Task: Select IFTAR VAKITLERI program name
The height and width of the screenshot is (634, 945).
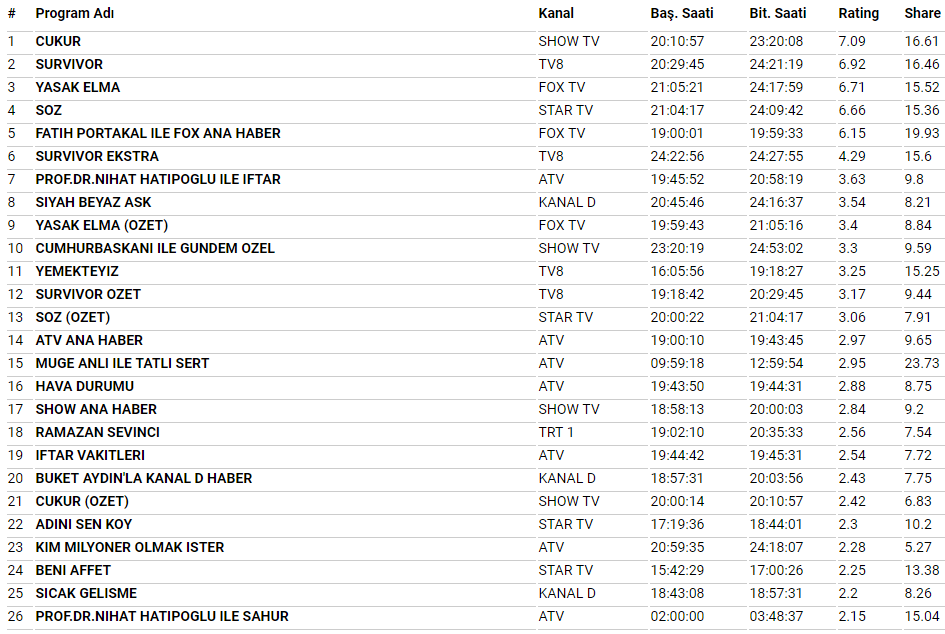Action: tap(90, 455)
